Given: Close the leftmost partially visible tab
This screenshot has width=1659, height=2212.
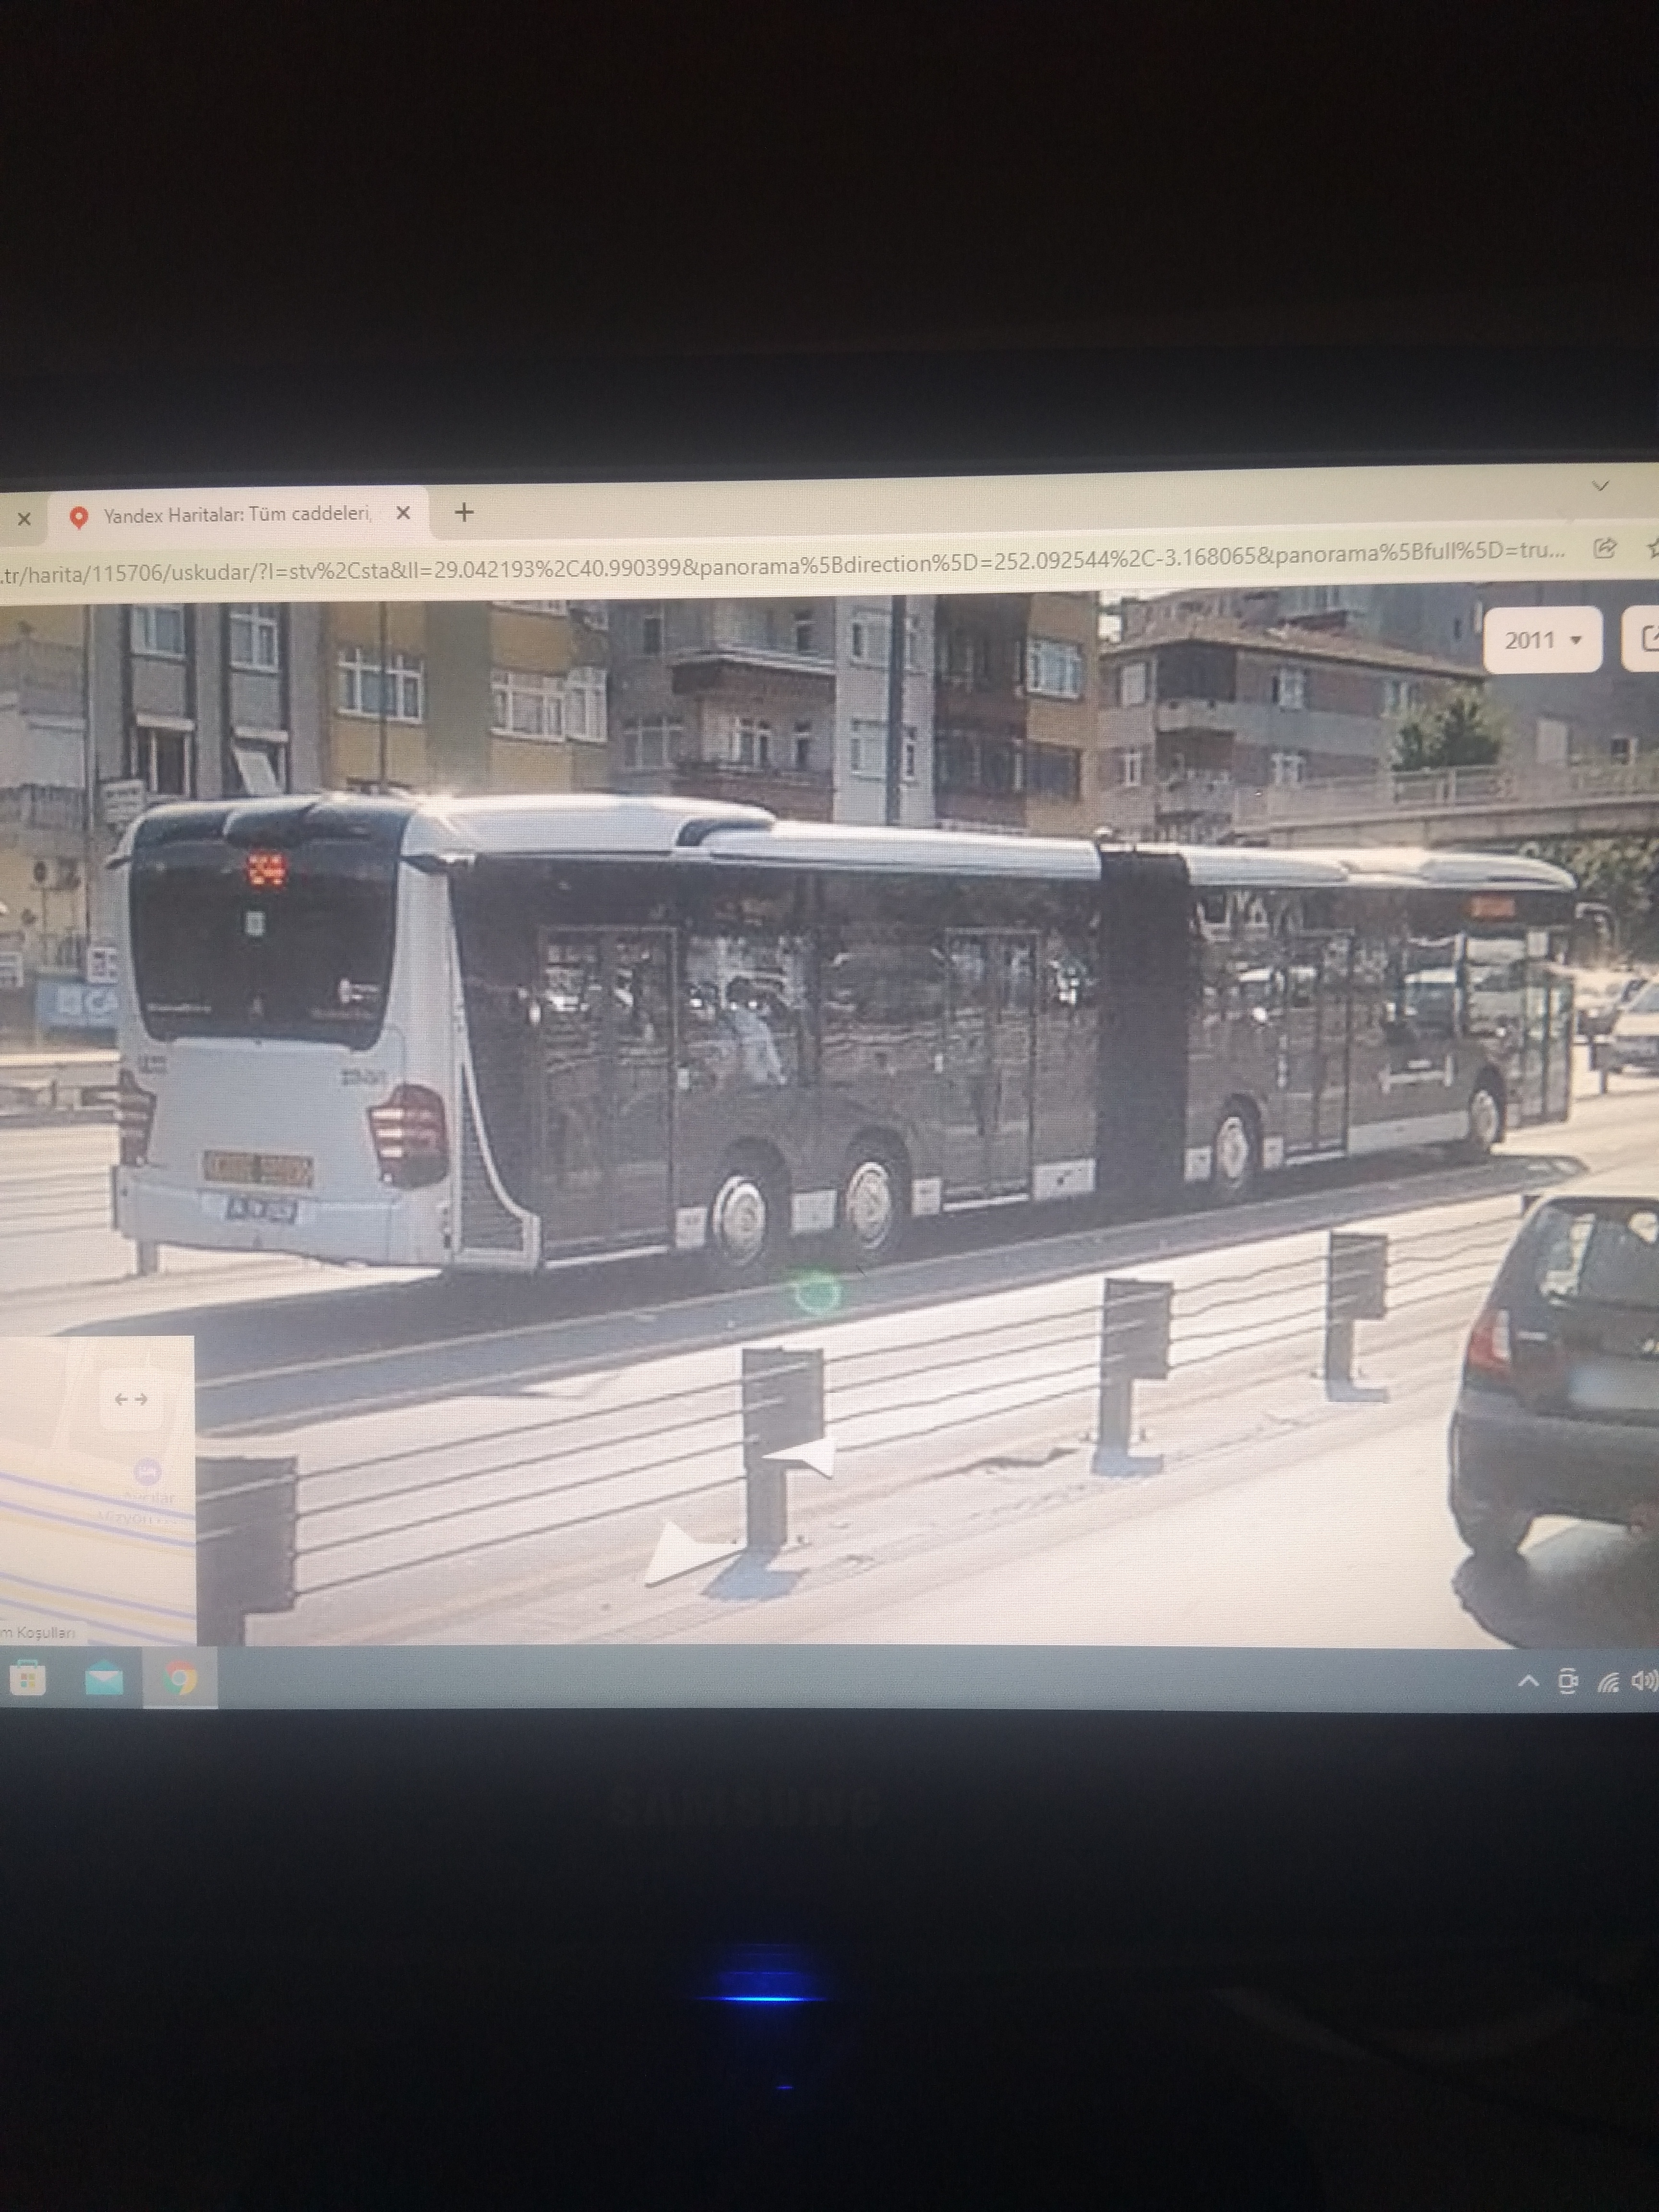Looking at the screenshot, I should [24, 518].
